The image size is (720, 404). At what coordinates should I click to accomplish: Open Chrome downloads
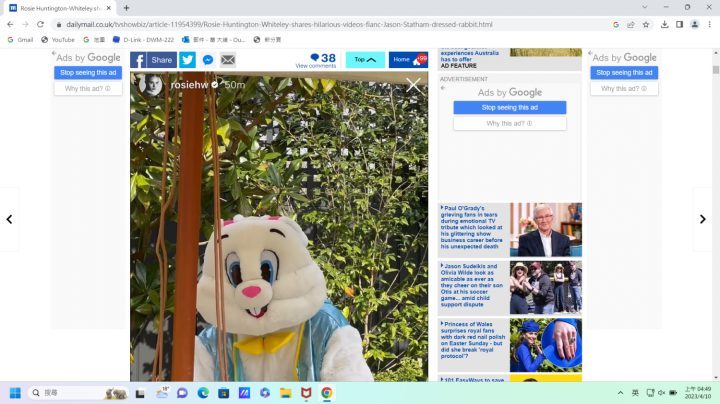coord(664,24)
